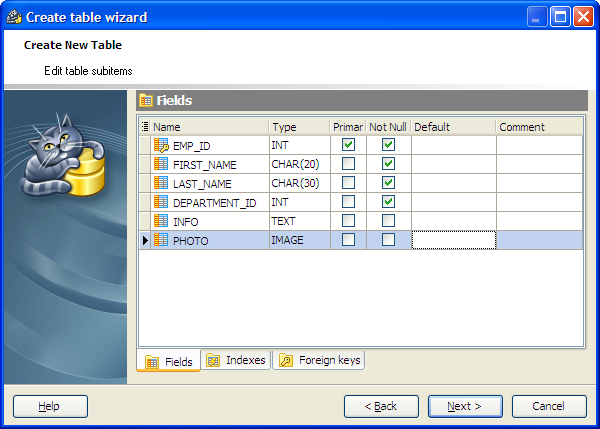The image size is (600, 429).
Task: Toggle Primary checkbox for PHOTO field
Action: click(349, 240)
